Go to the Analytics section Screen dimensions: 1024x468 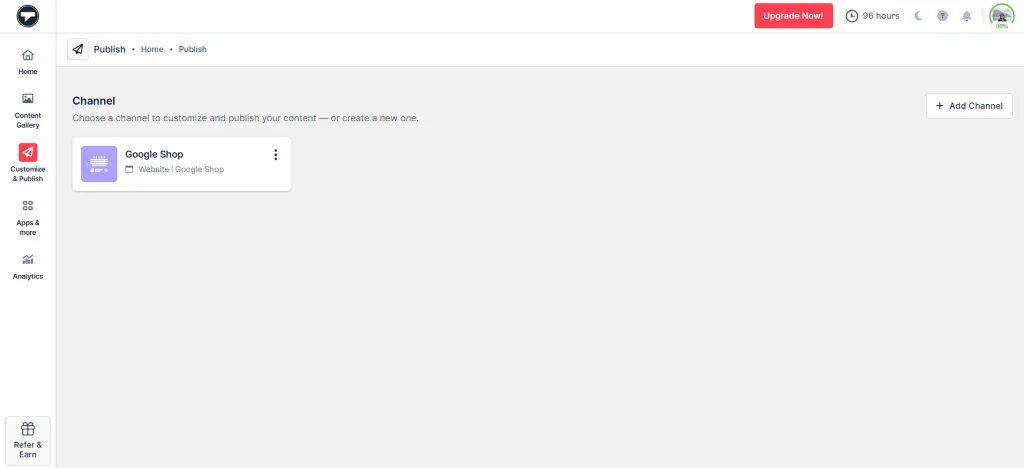[x=28, y=266]
